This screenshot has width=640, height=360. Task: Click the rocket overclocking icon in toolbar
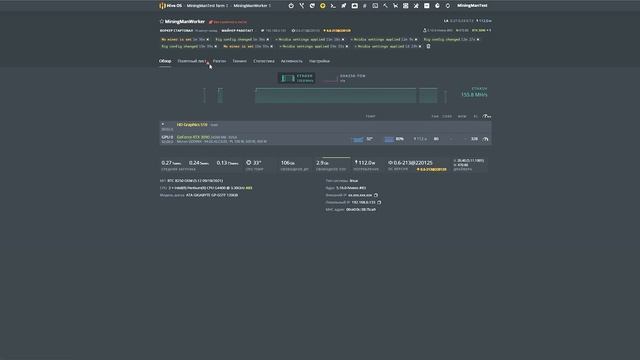[x=344, y=6]
